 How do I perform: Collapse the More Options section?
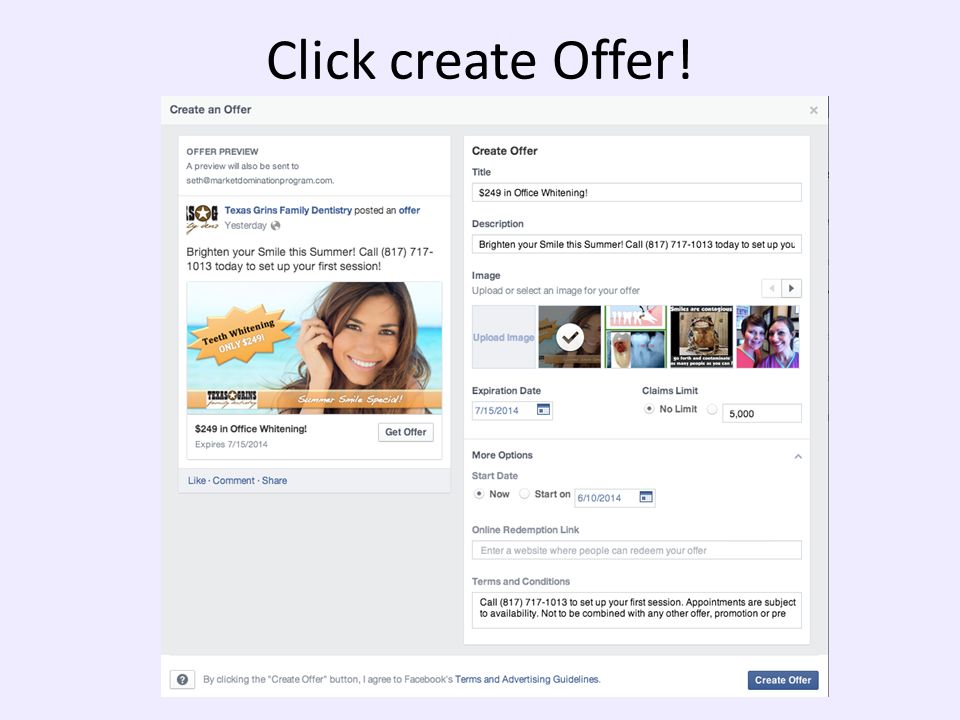[x=798, y=456]
